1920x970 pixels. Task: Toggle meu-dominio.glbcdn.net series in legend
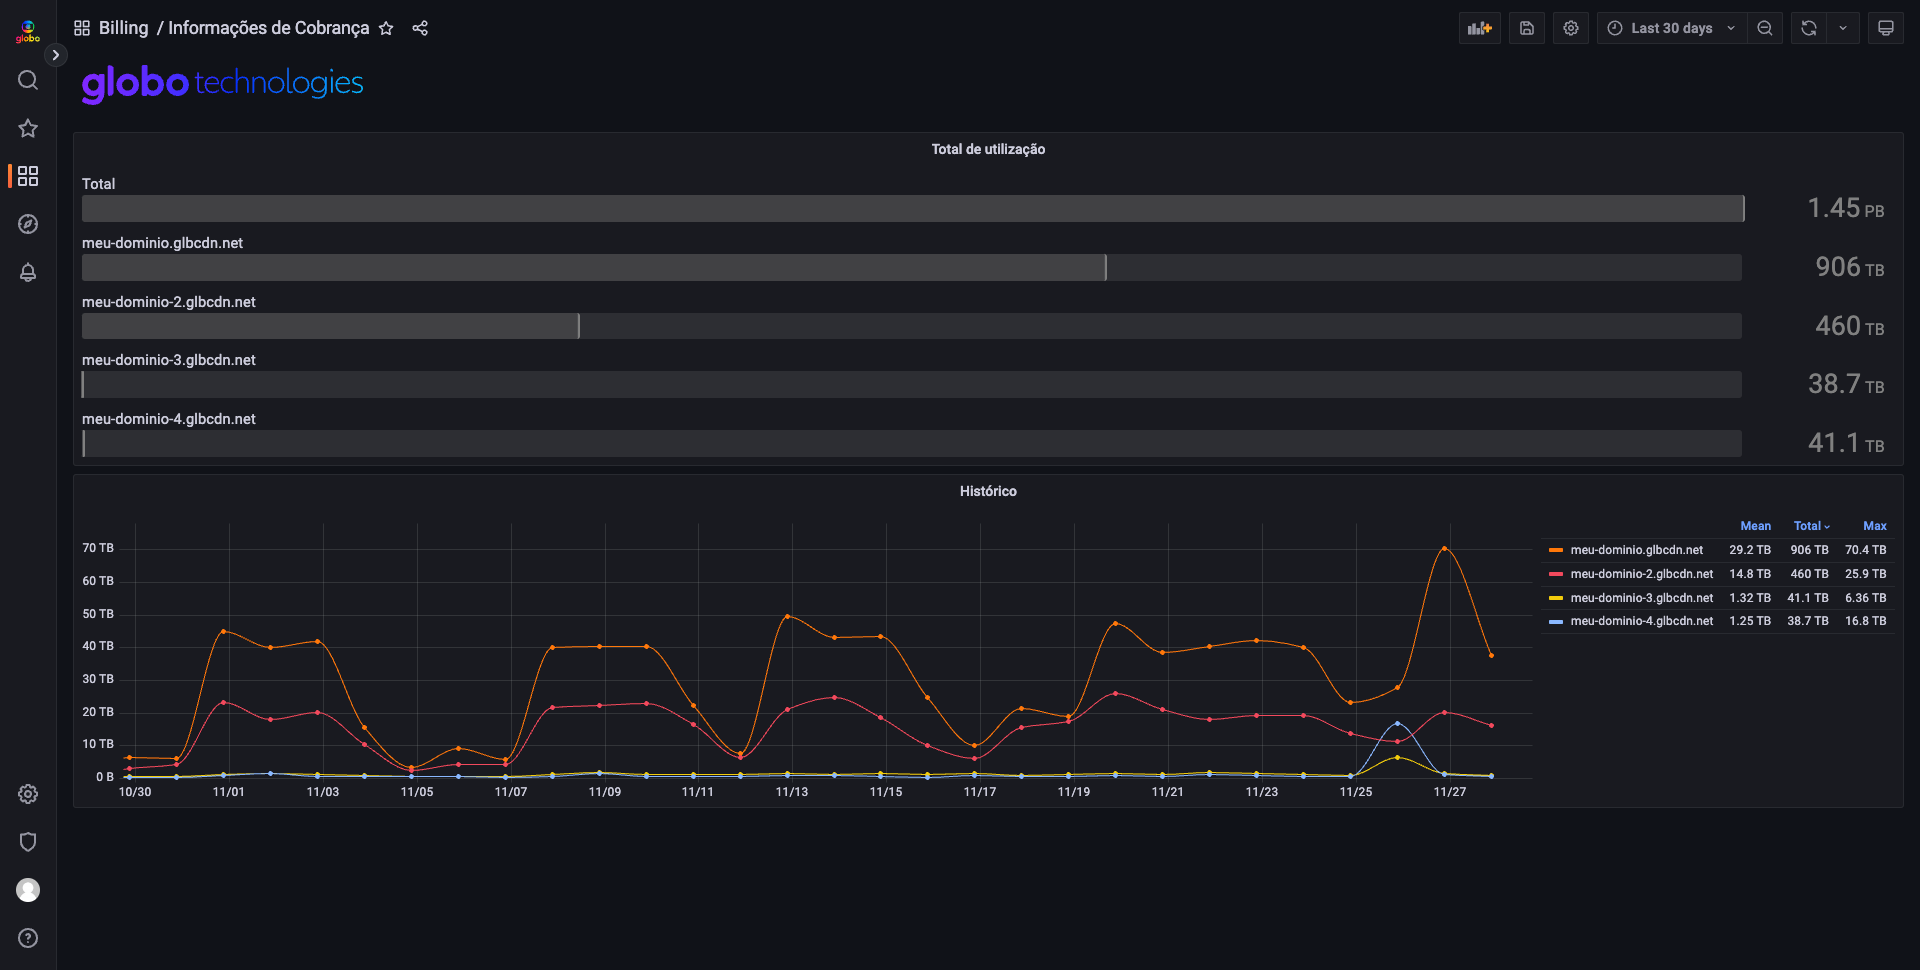click(x=1637, y=550)
